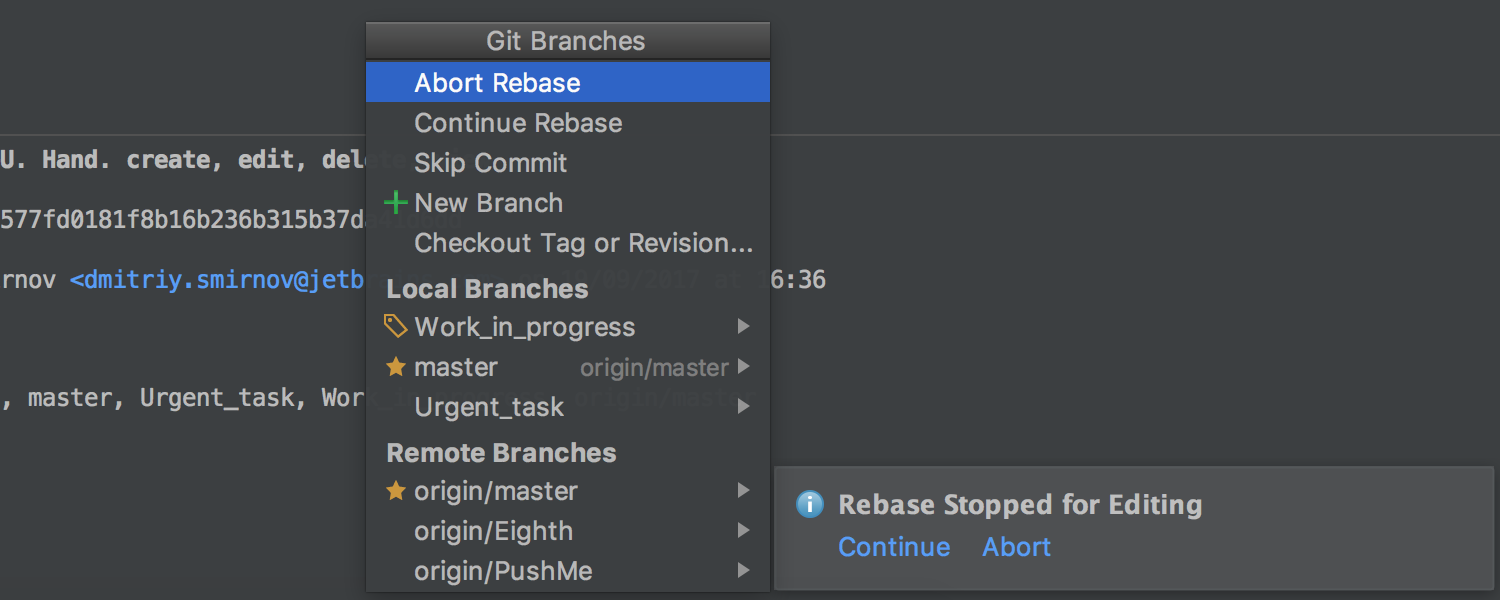Click the Continue link in notification
This screenshot has height=600, width=1500.
pyautogui.click(x=894, y=547)
